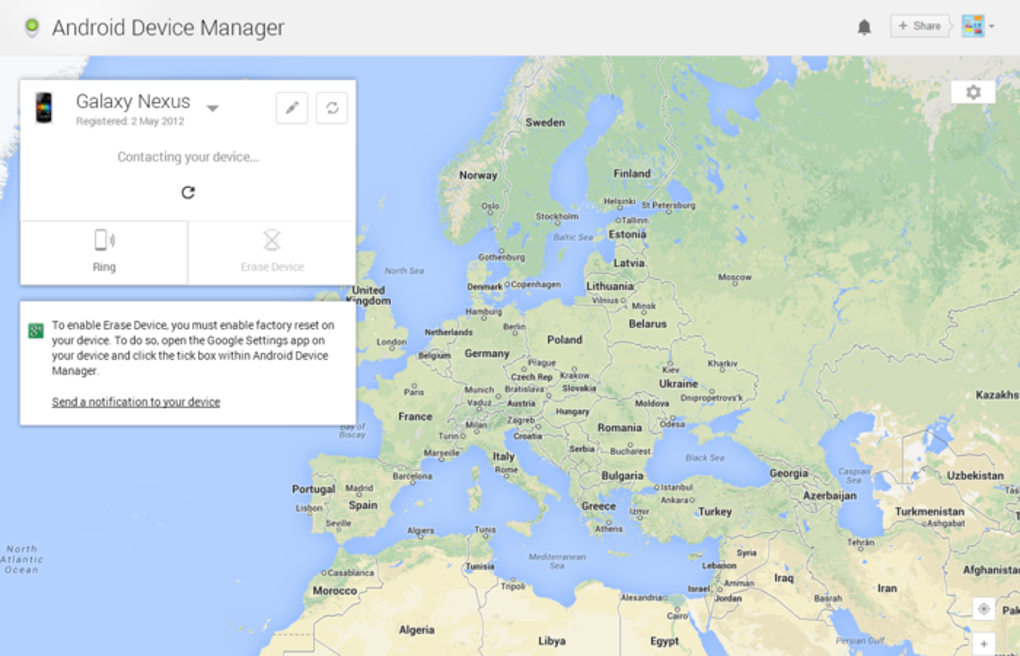
Task: Click the Poland label on the map
Action: [565, 340]
